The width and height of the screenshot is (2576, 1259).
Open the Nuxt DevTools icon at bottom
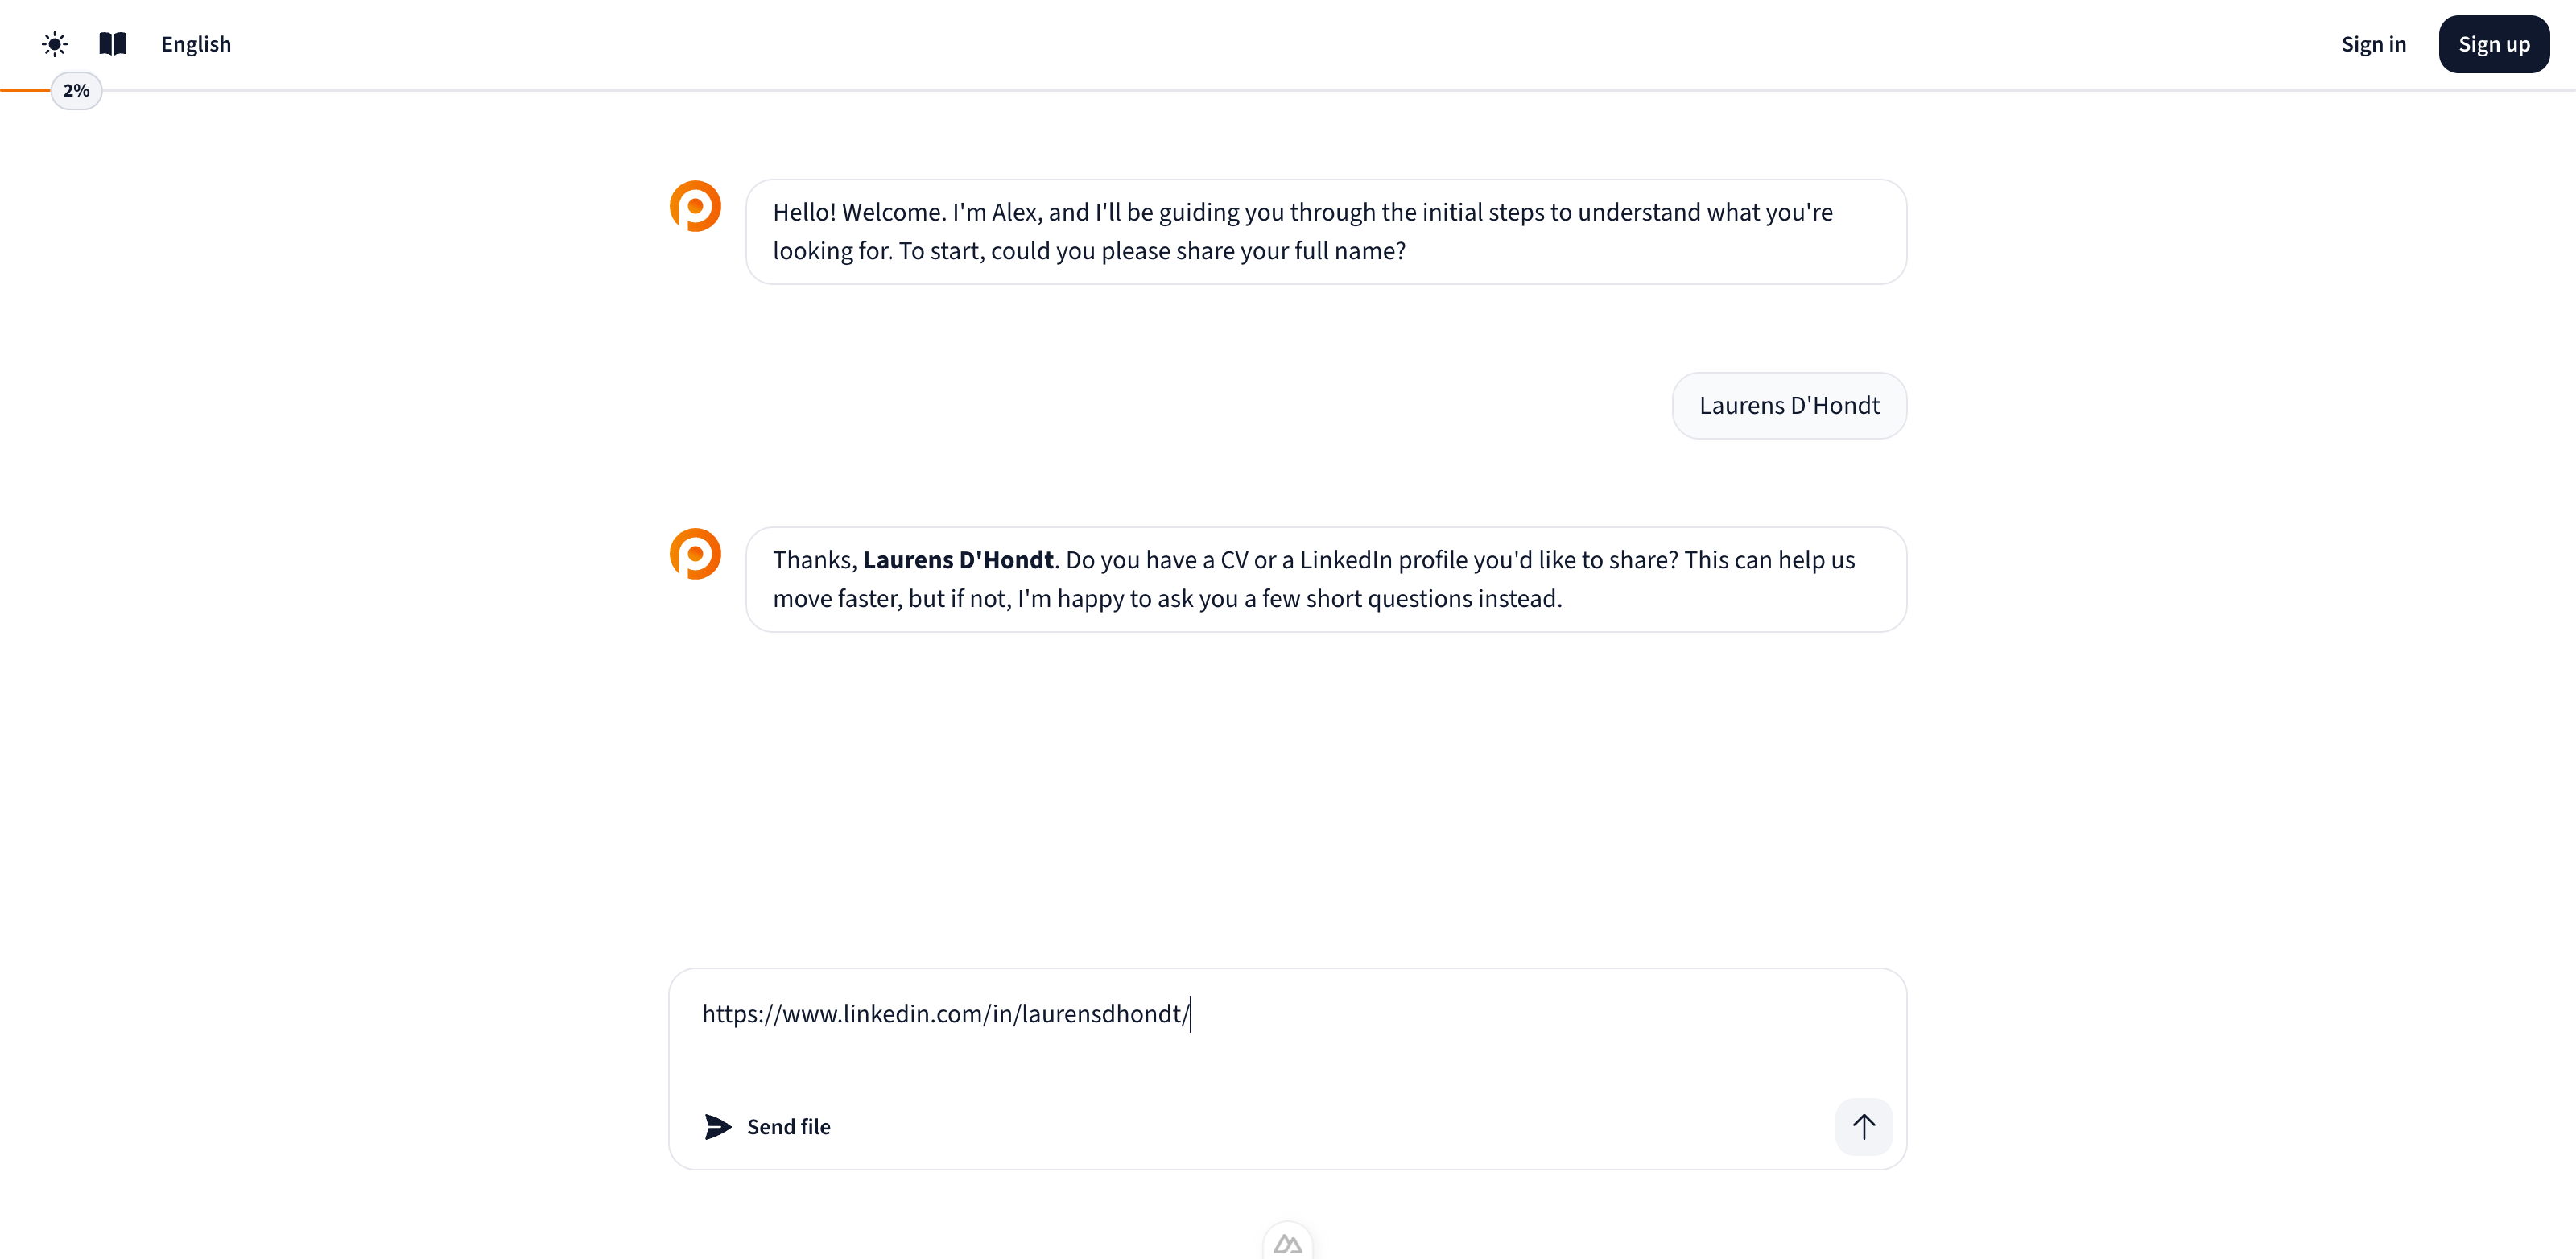coord(1287,1243)
